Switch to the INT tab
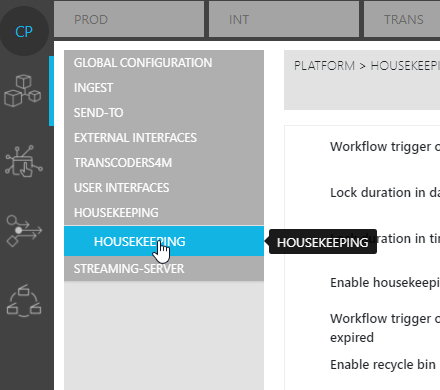440x390 pixels. (284, 19)
